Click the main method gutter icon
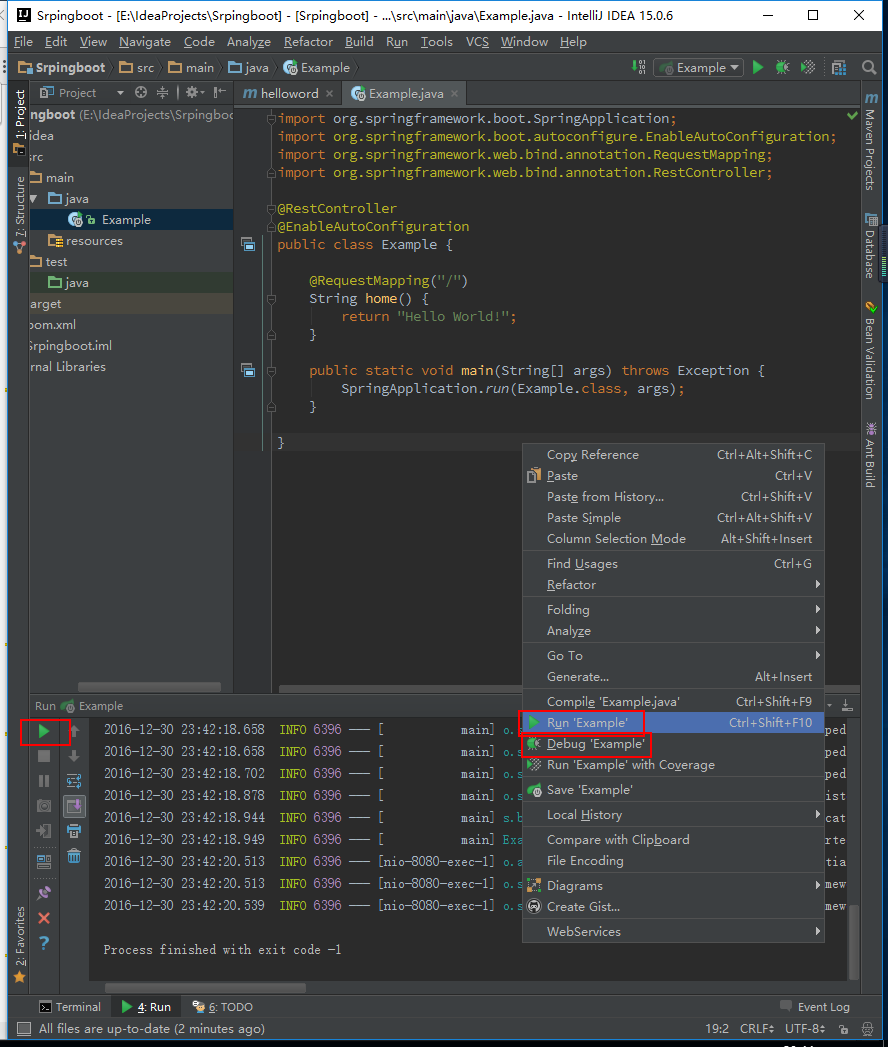 point(248,370)
